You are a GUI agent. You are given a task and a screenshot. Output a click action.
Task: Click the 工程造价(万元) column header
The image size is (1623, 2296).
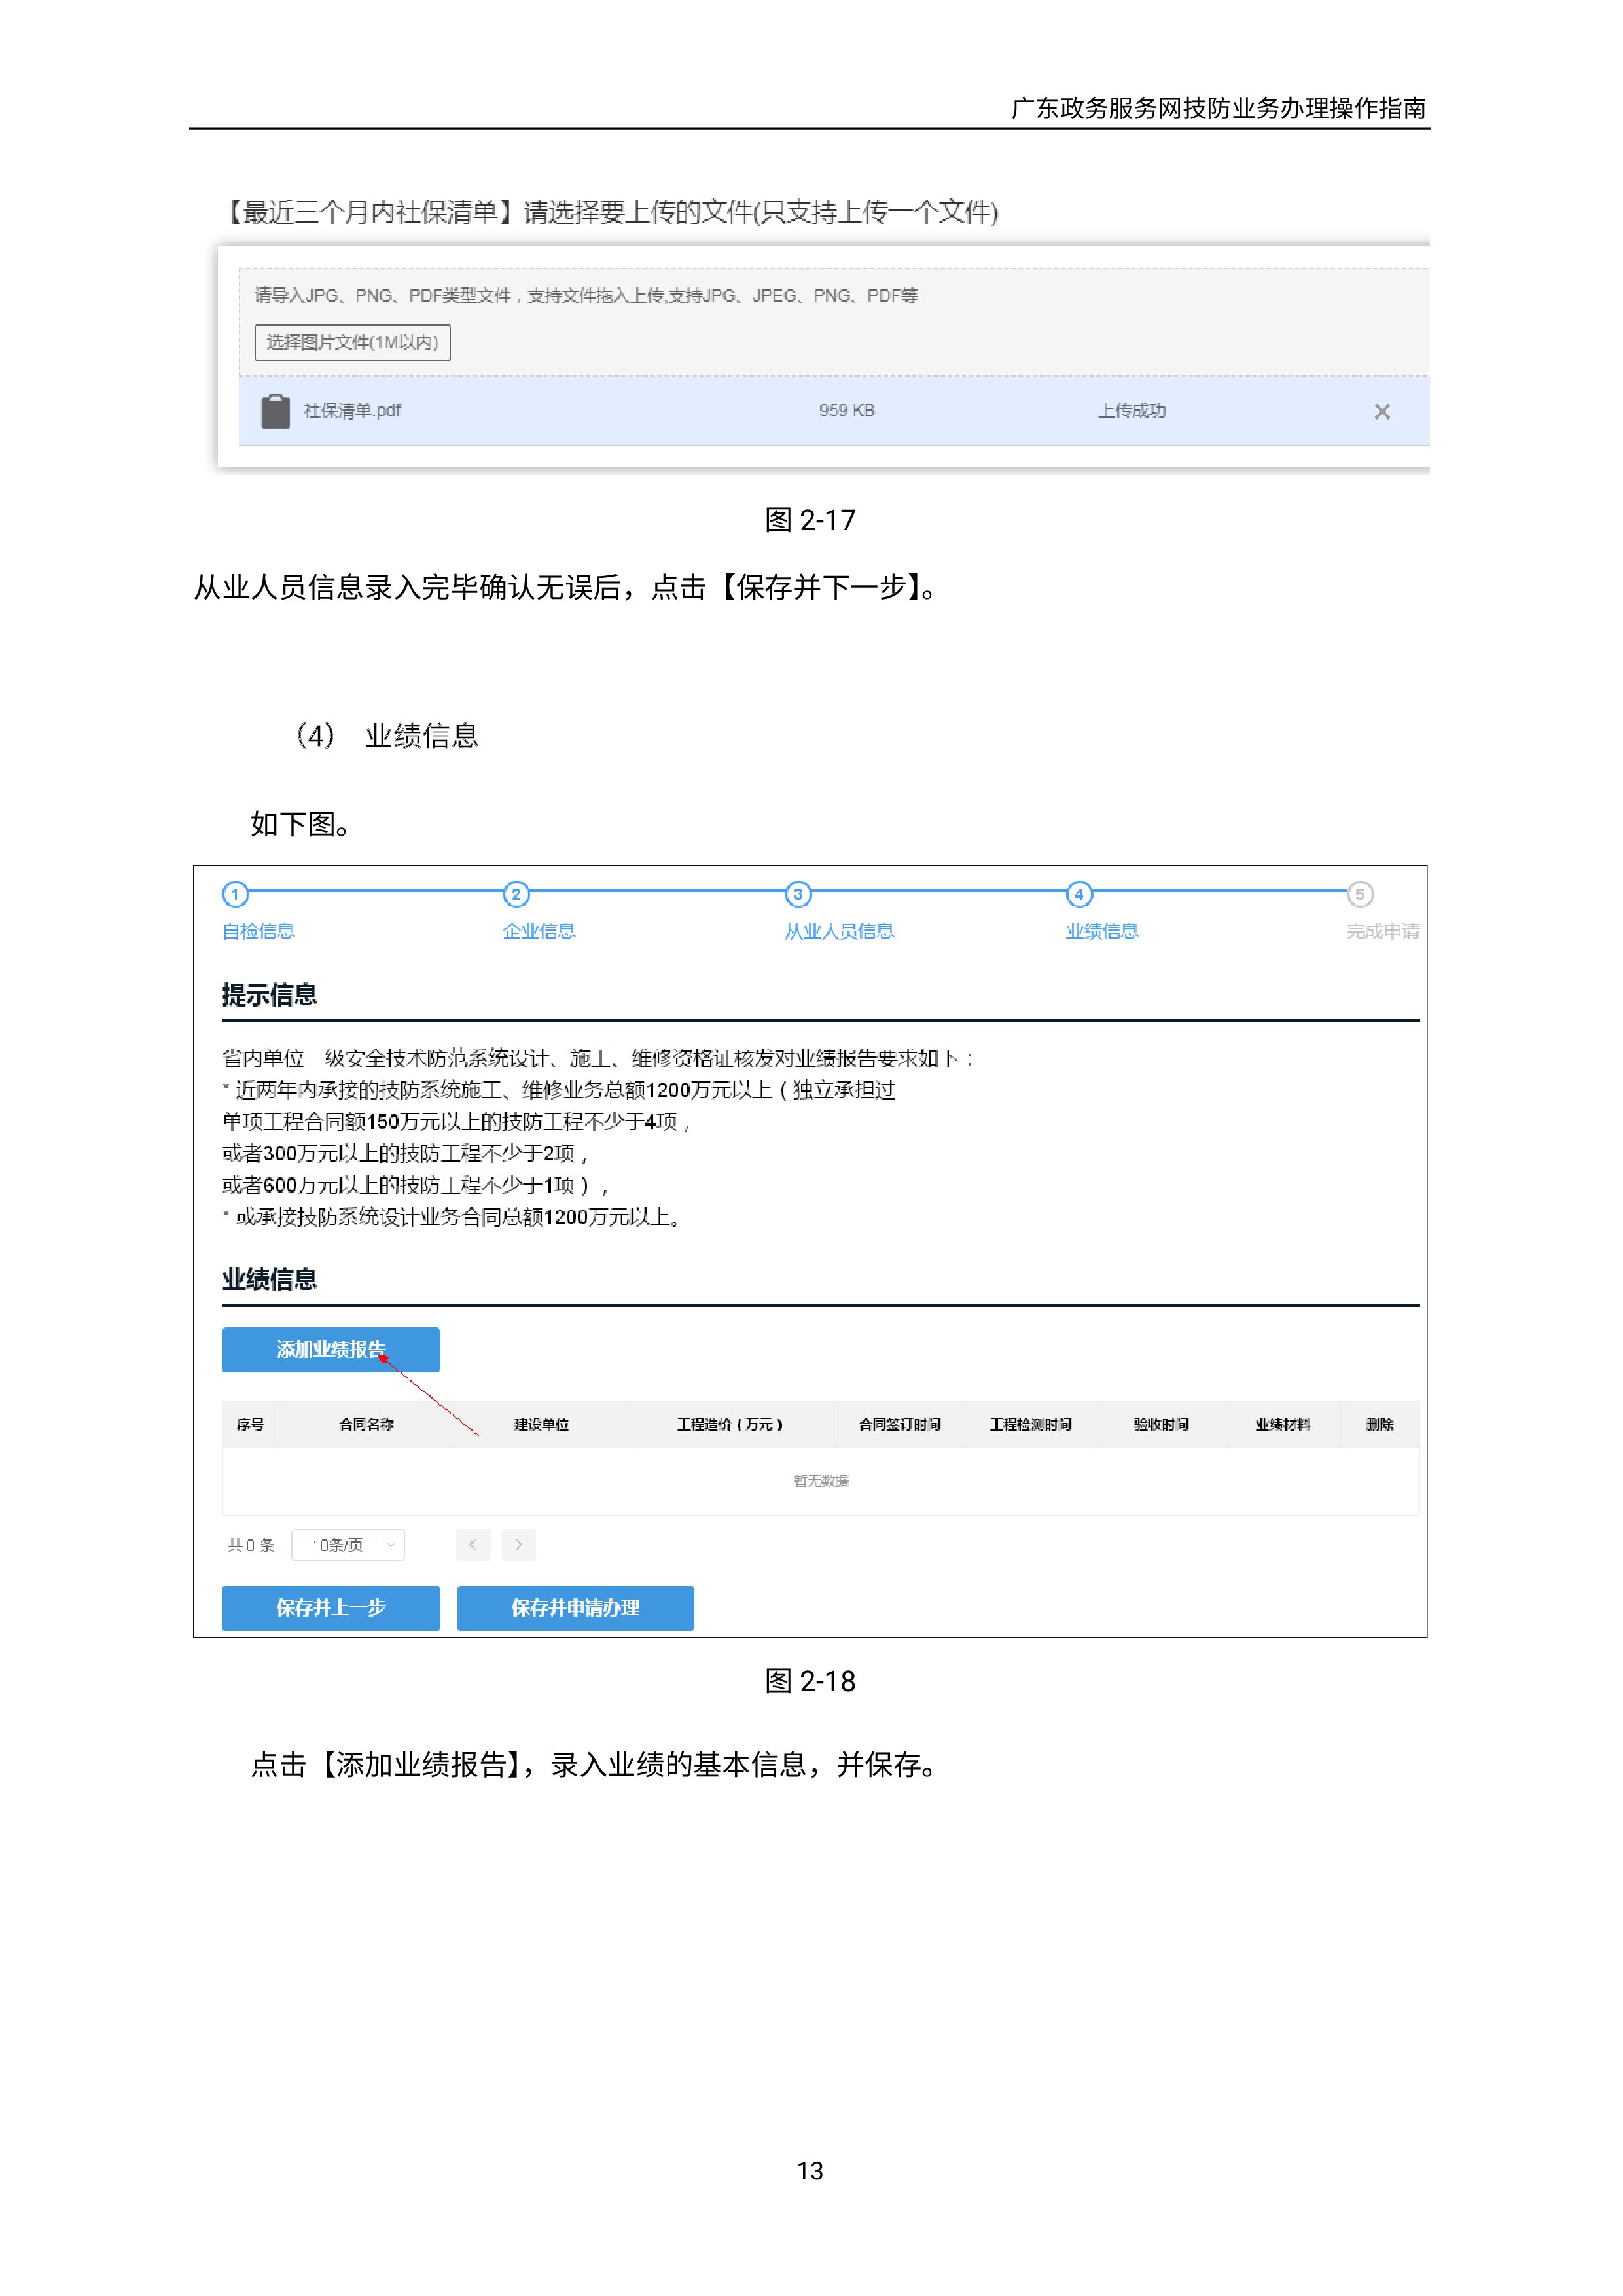(730, 1424)
